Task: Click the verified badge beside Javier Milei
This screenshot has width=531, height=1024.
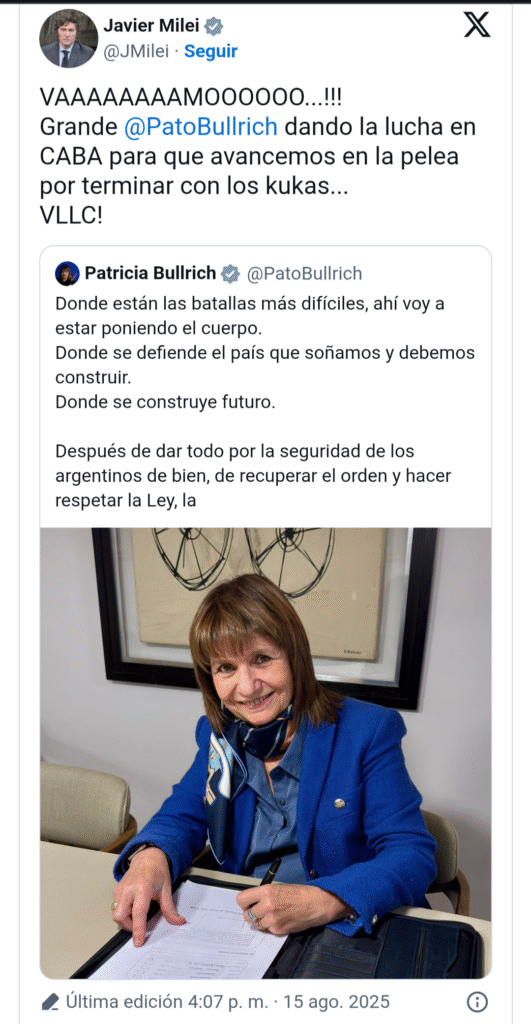Action: tap(214, 26)
